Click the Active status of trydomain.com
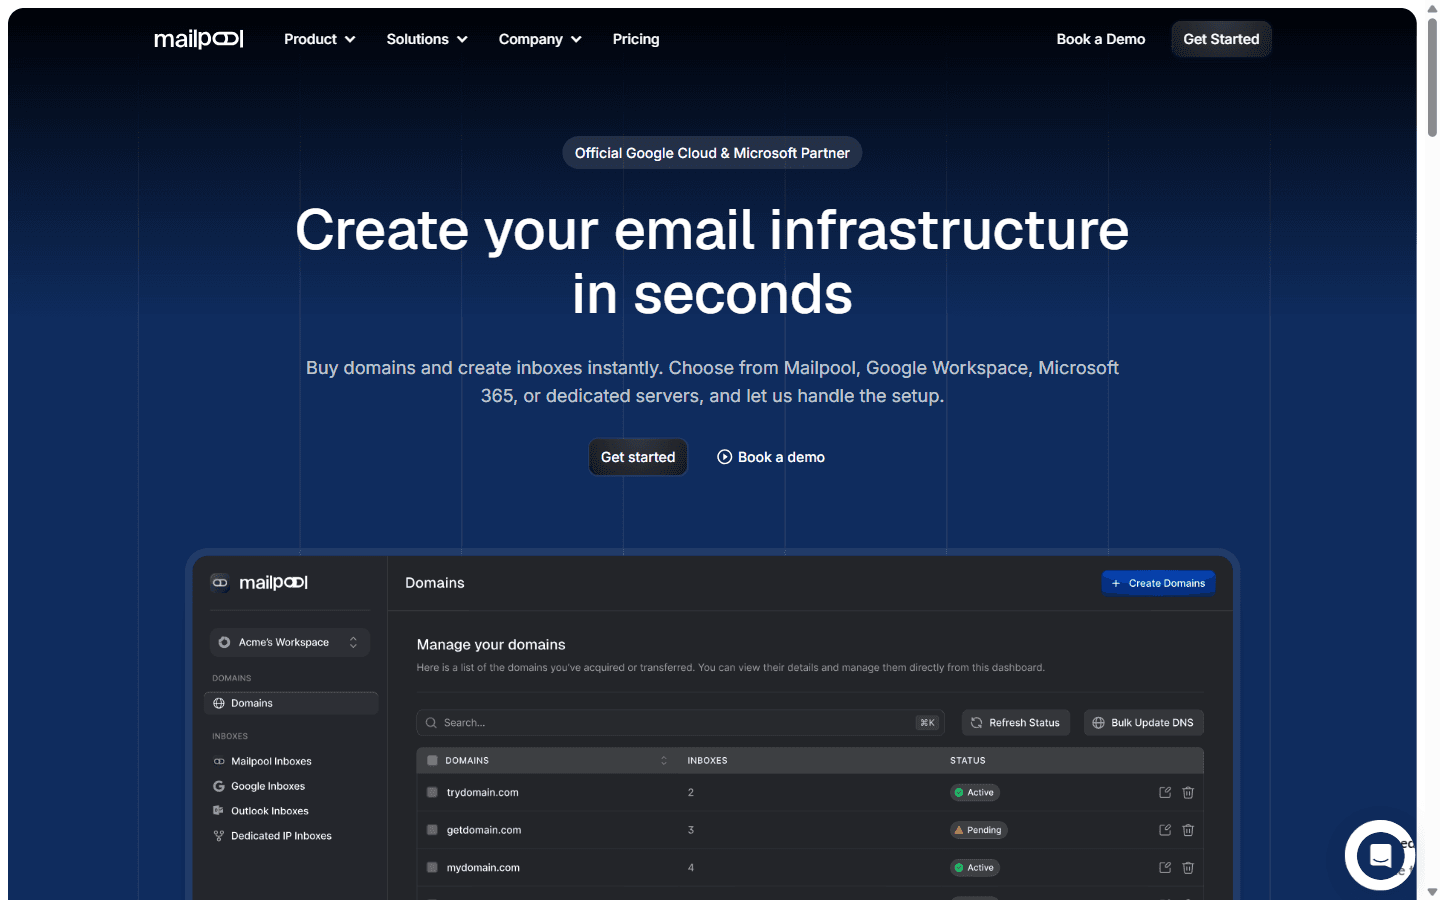This screenshot has width=1440, height=900. [975, 792]
